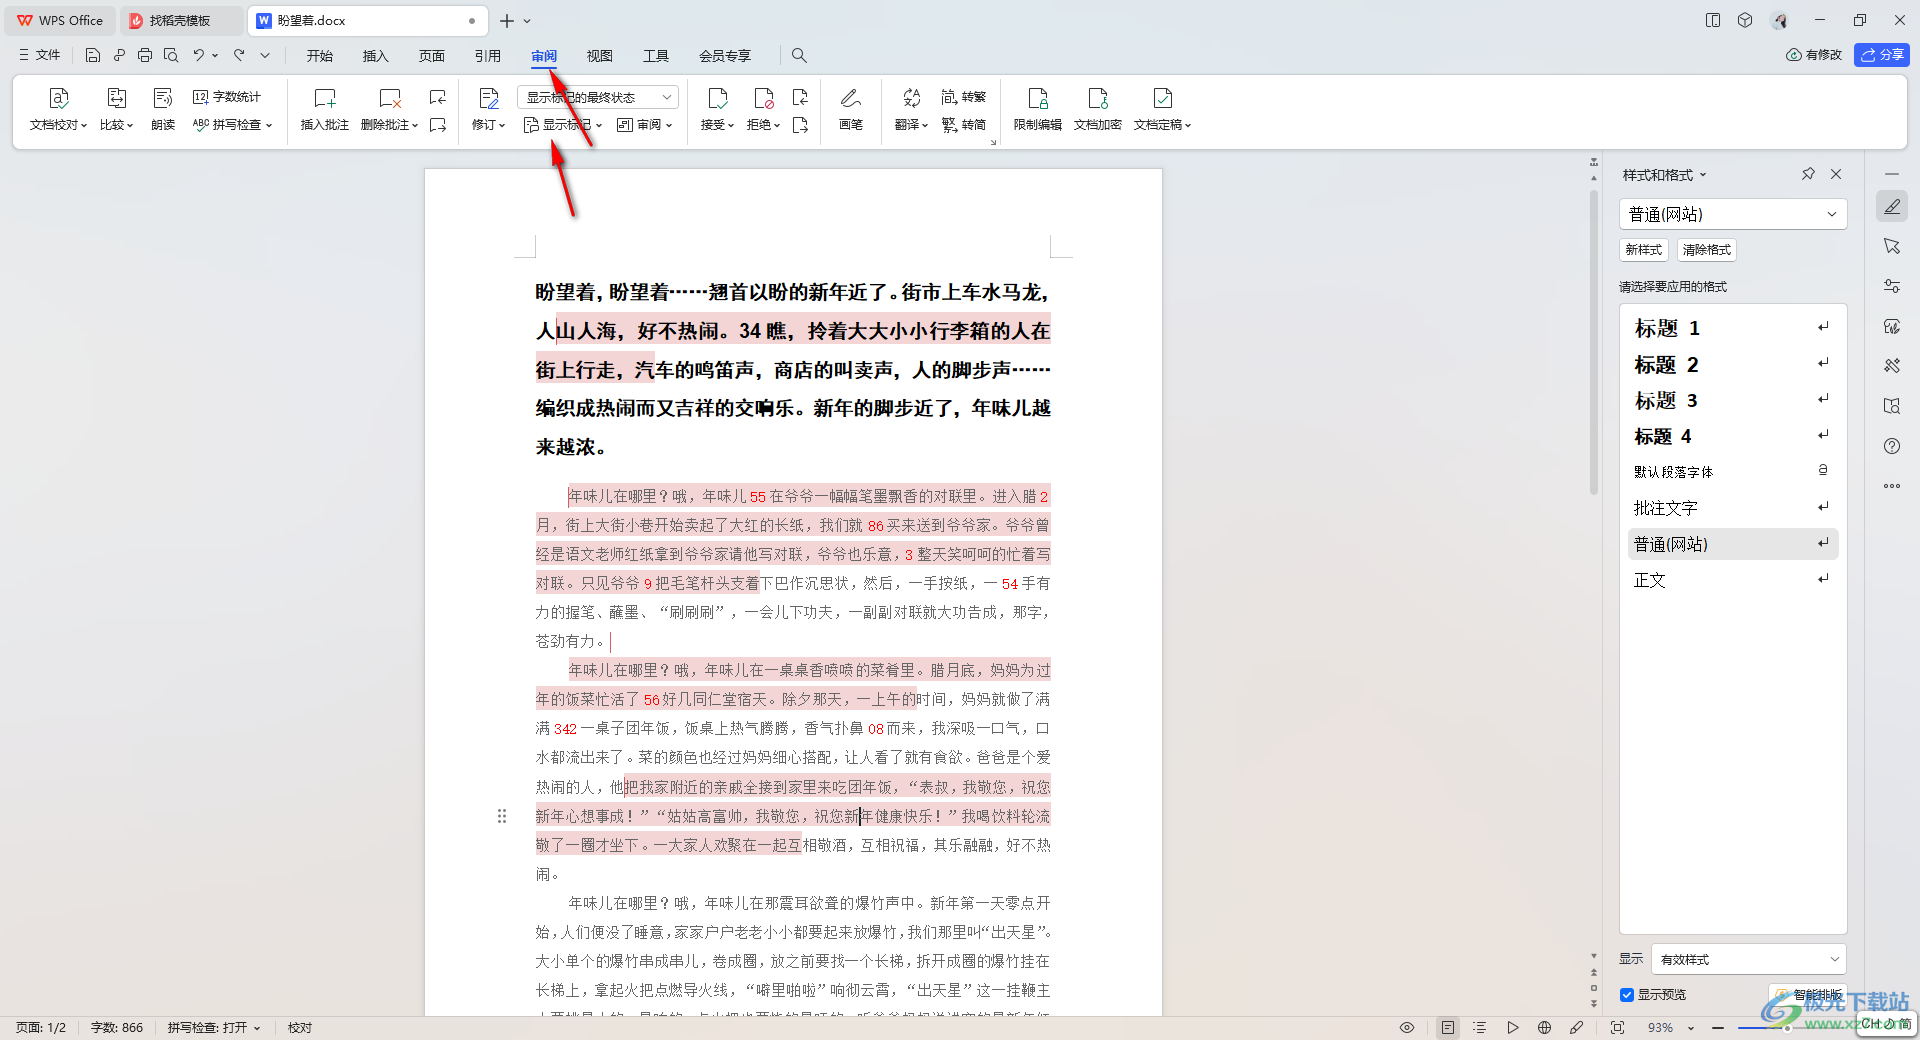Open the style selector 普通(网站) combo box
Image resolution: width=1920 pixels, height=1040 pixels.
[1733, 214]
